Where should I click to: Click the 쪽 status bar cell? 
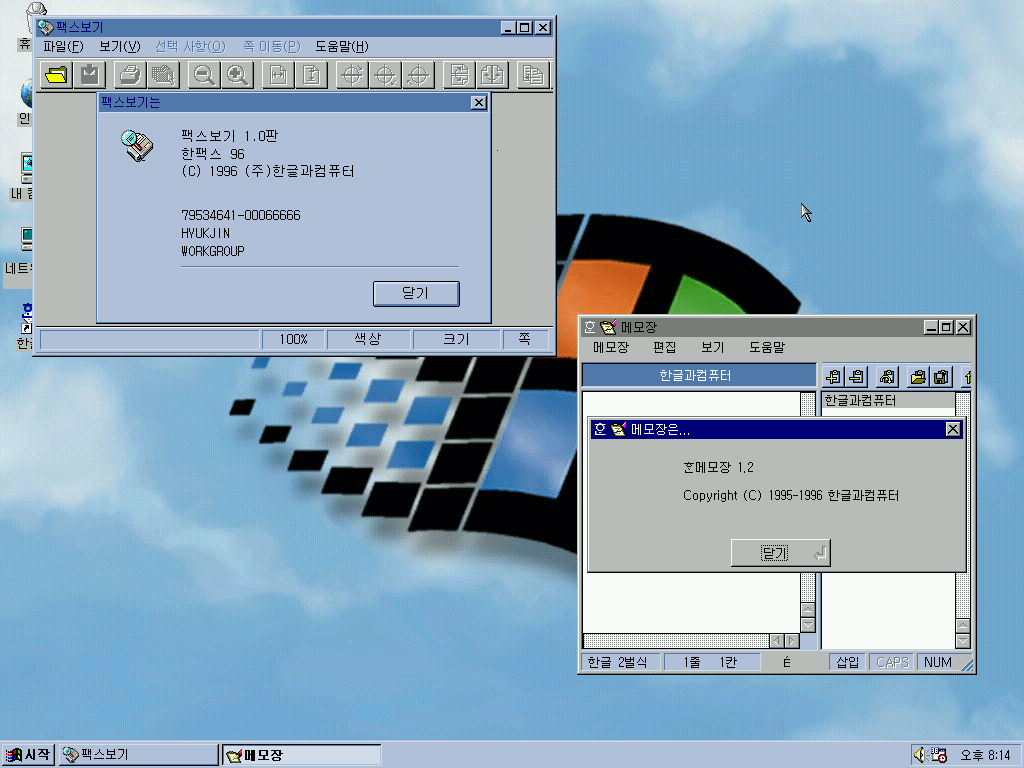[525, 340]
